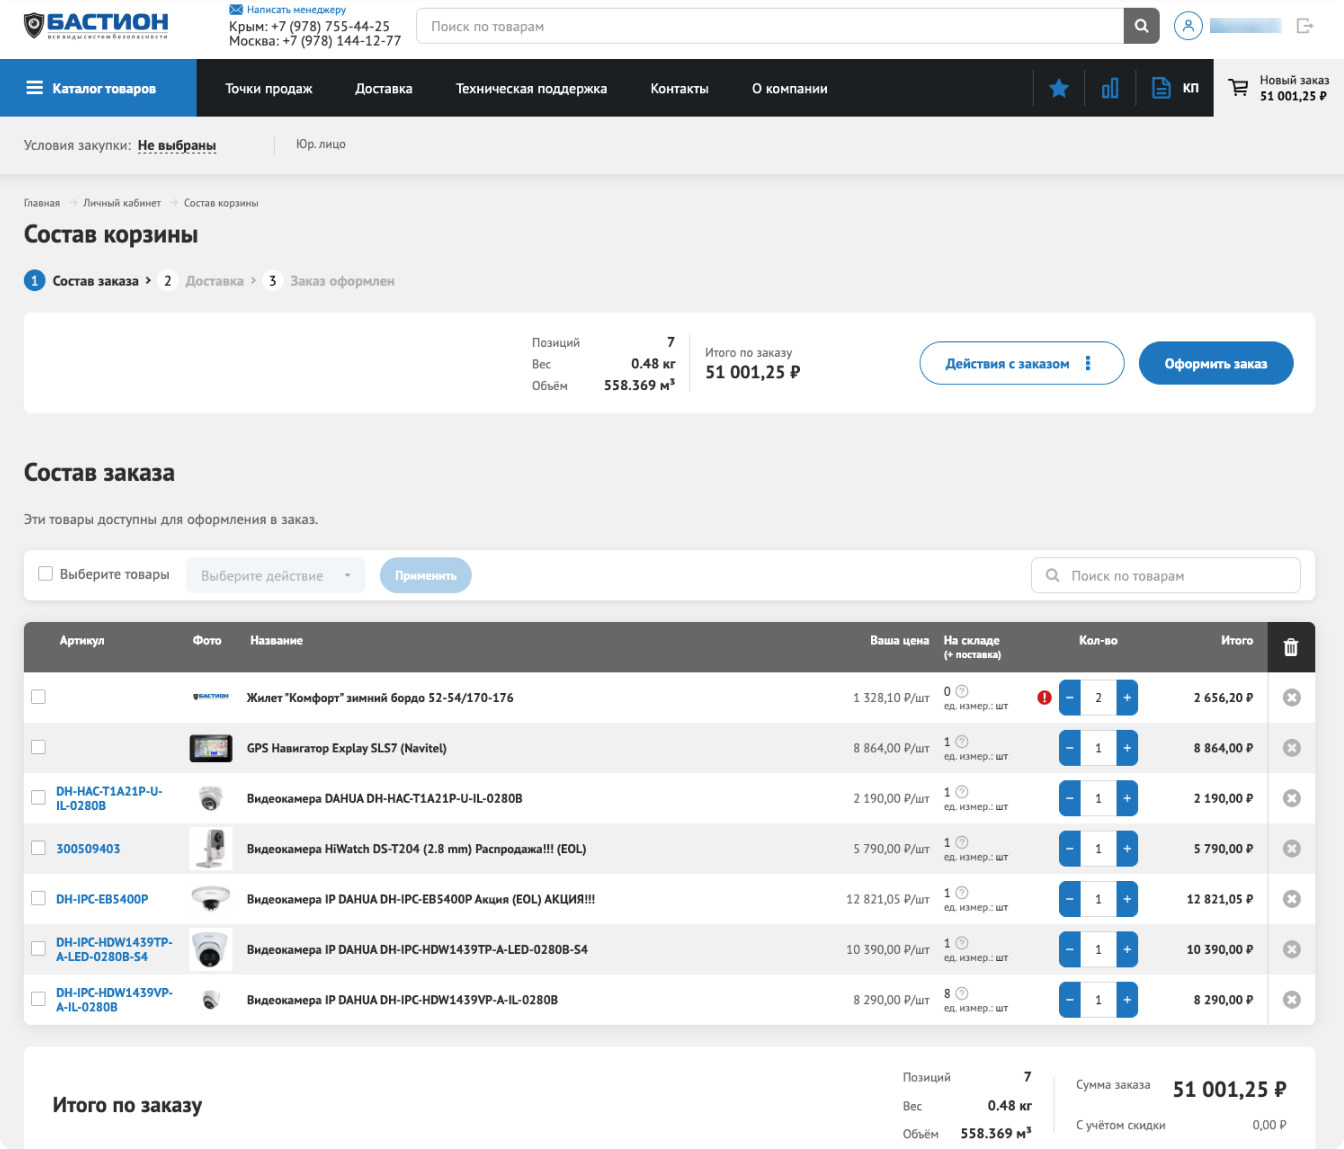The image size is (1344, 1149).
Task: Check the box for Жилет Комфорт row
Action: [38, 697]
